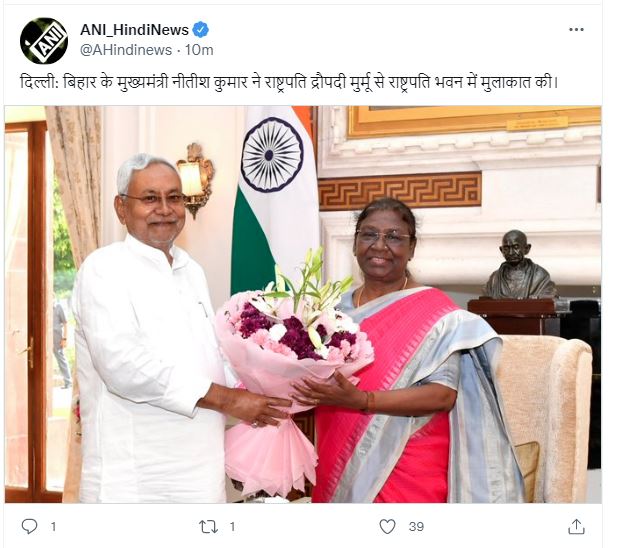This screenshot has width=630, height=548.
Task: Click the like count 39
Action: 416,527
